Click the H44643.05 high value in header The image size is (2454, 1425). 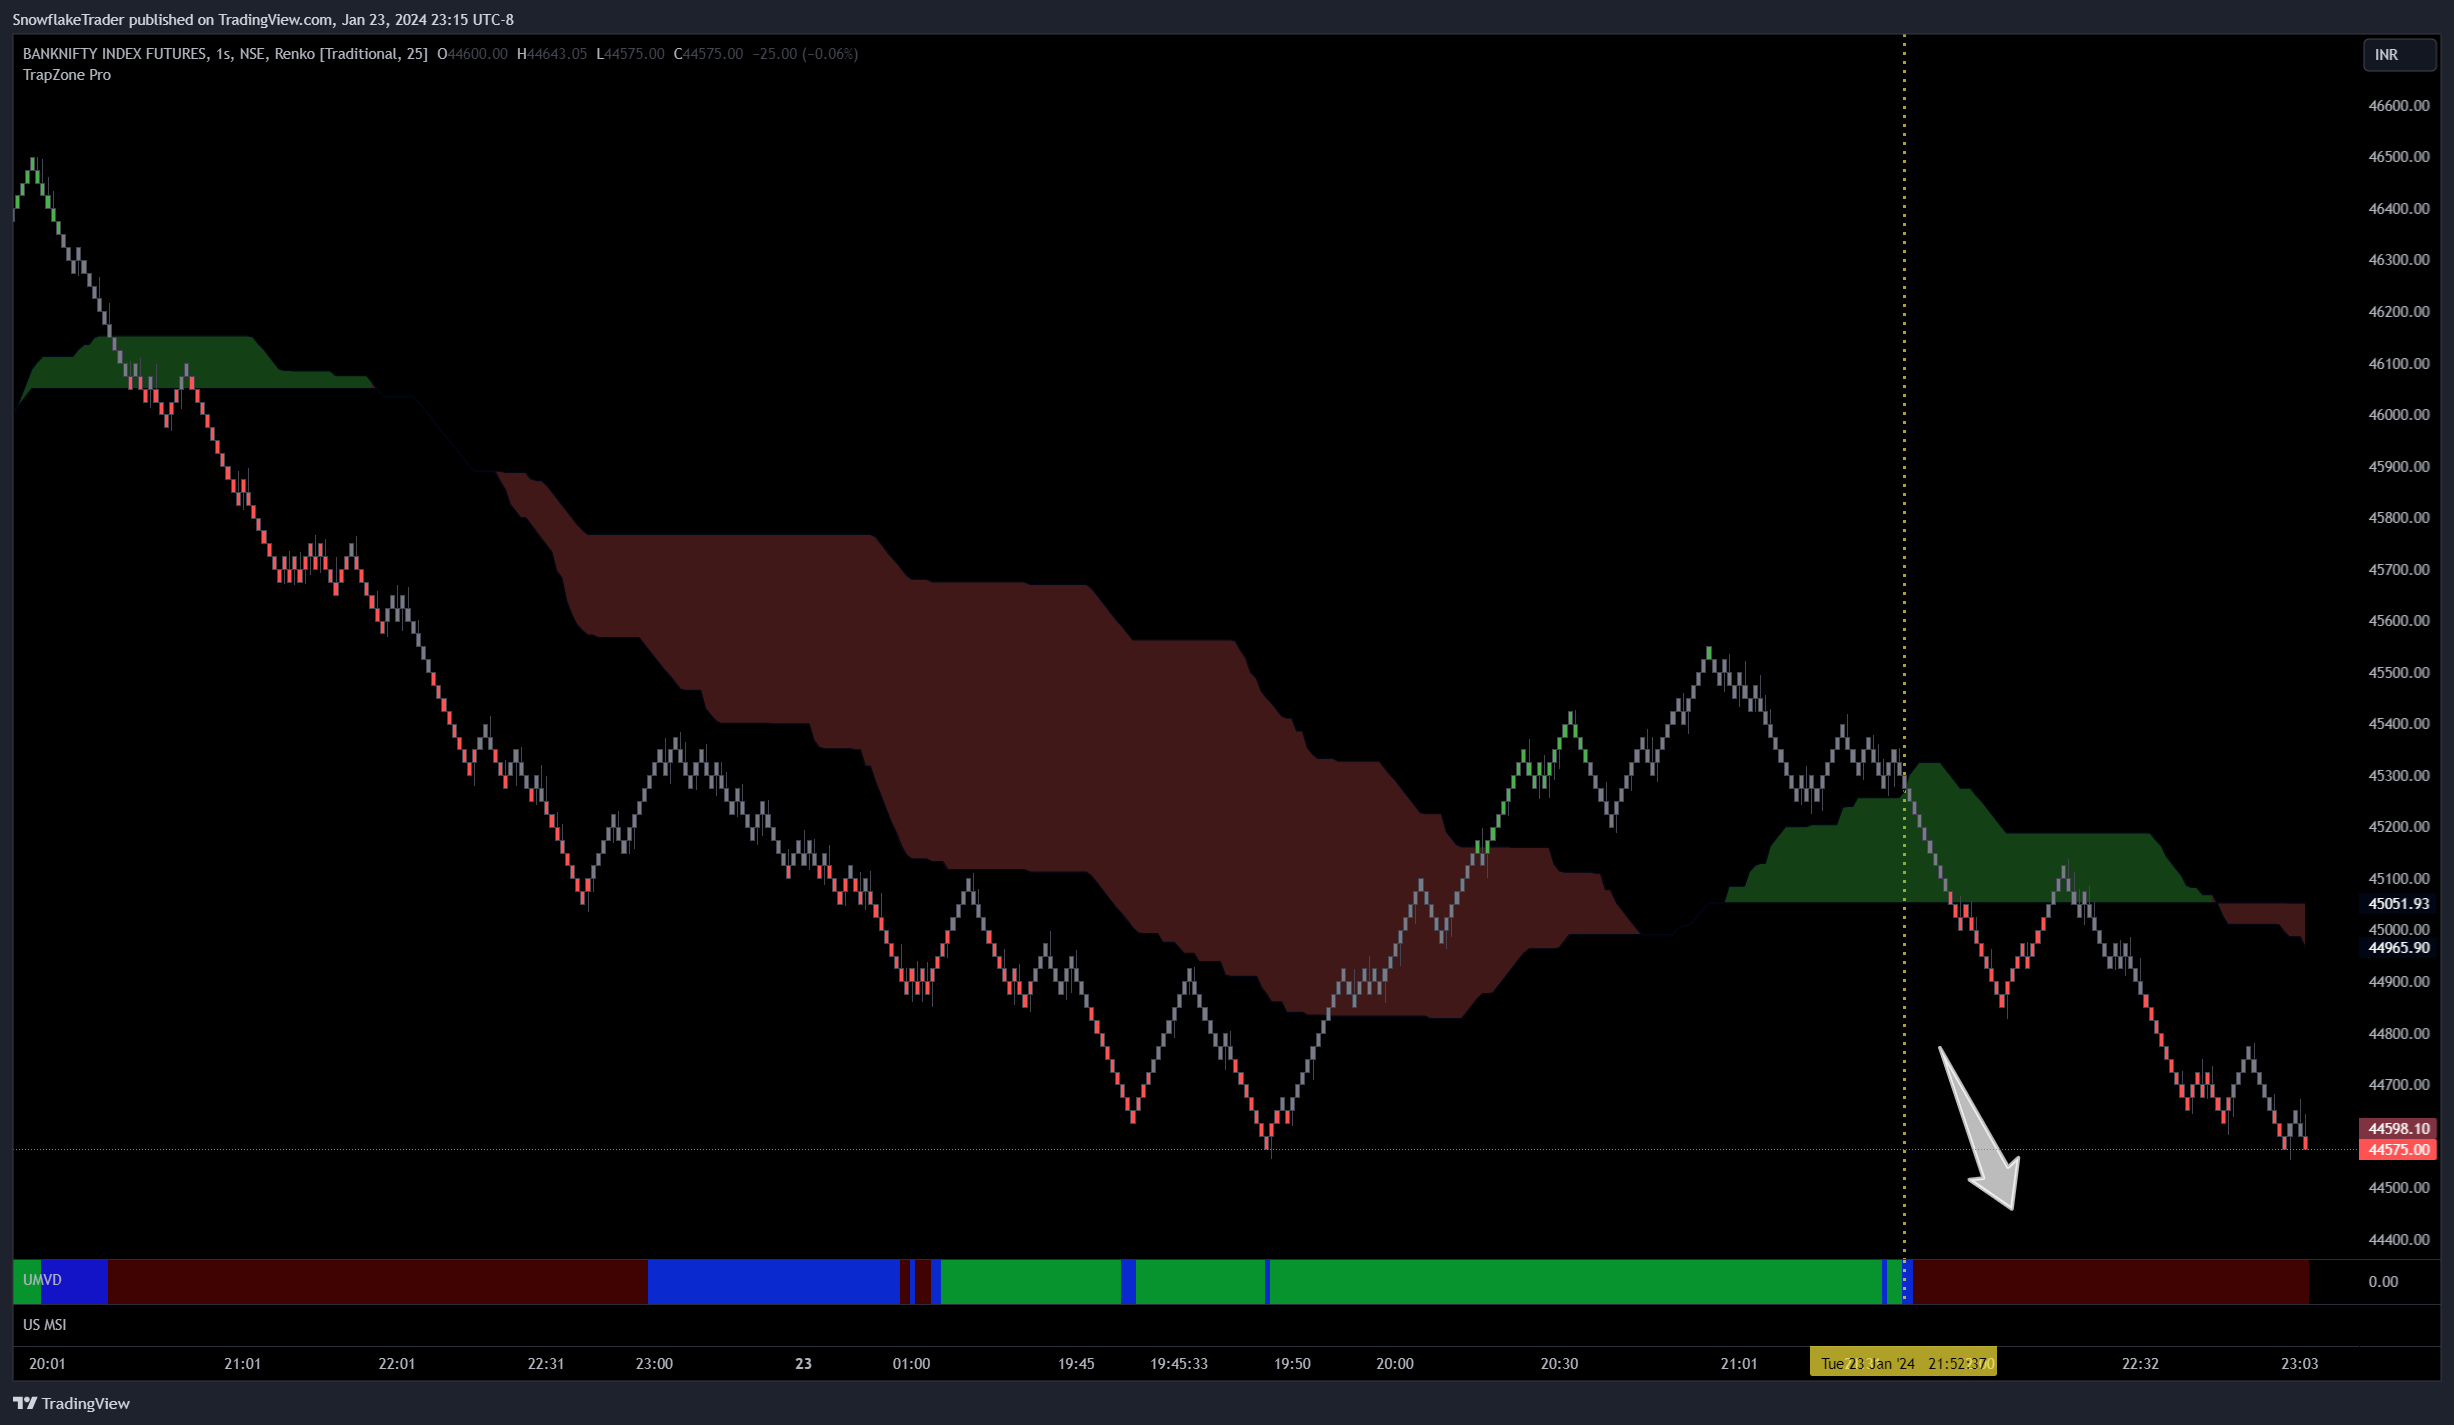click(552, 54)
